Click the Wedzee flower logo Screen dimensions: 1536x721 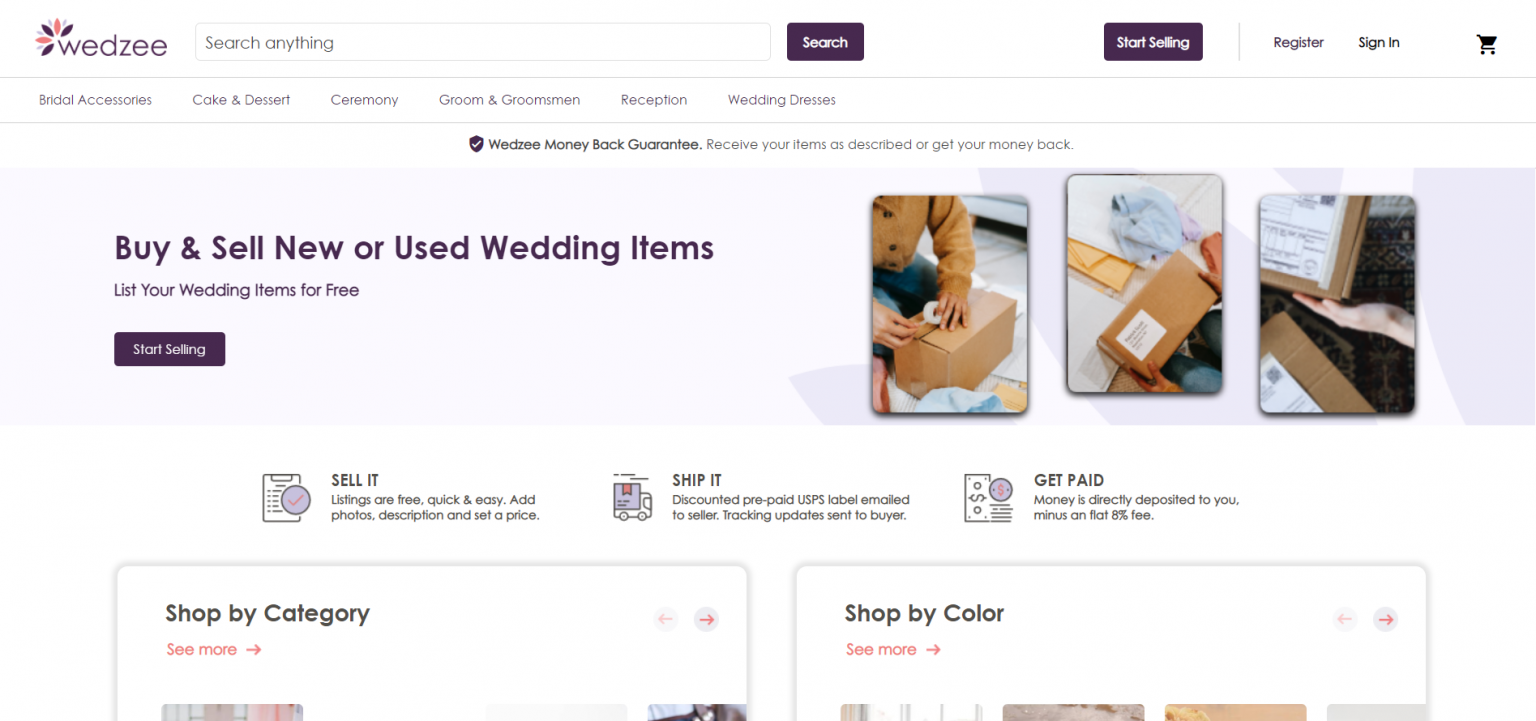101,40
